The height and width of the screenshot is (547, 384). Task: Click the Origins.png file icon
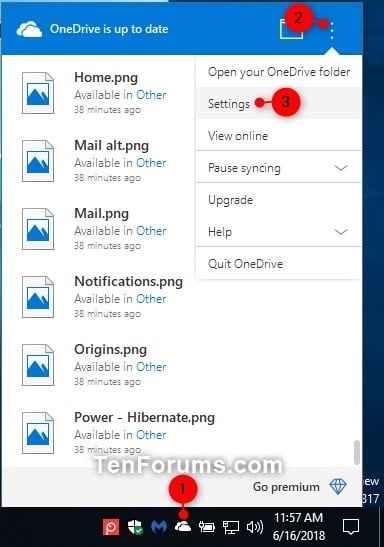coord(38,365)
